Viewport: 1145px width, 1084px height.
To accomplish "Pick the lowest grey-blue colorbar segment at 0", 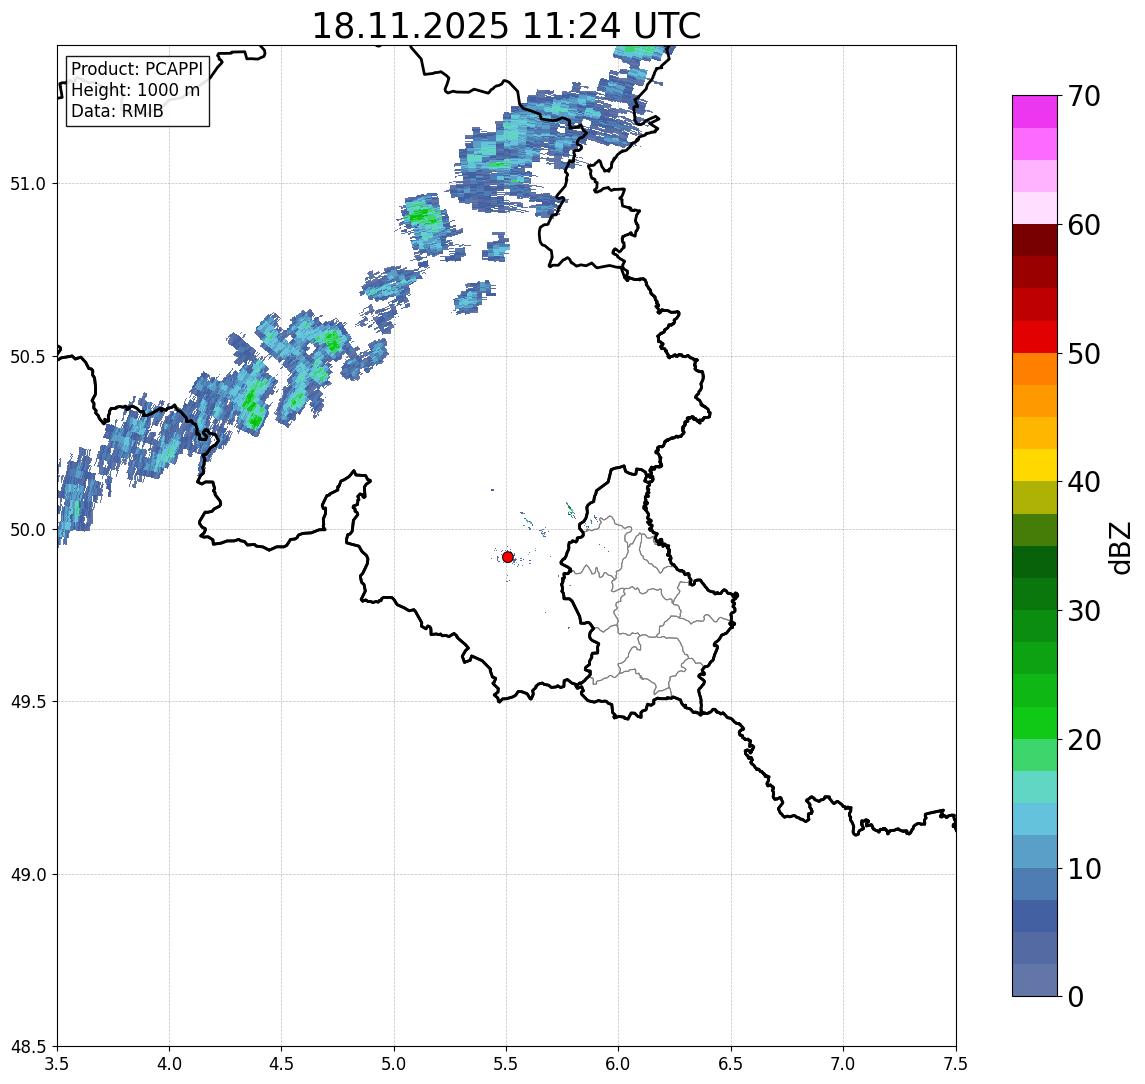I will click(1035, 980).
